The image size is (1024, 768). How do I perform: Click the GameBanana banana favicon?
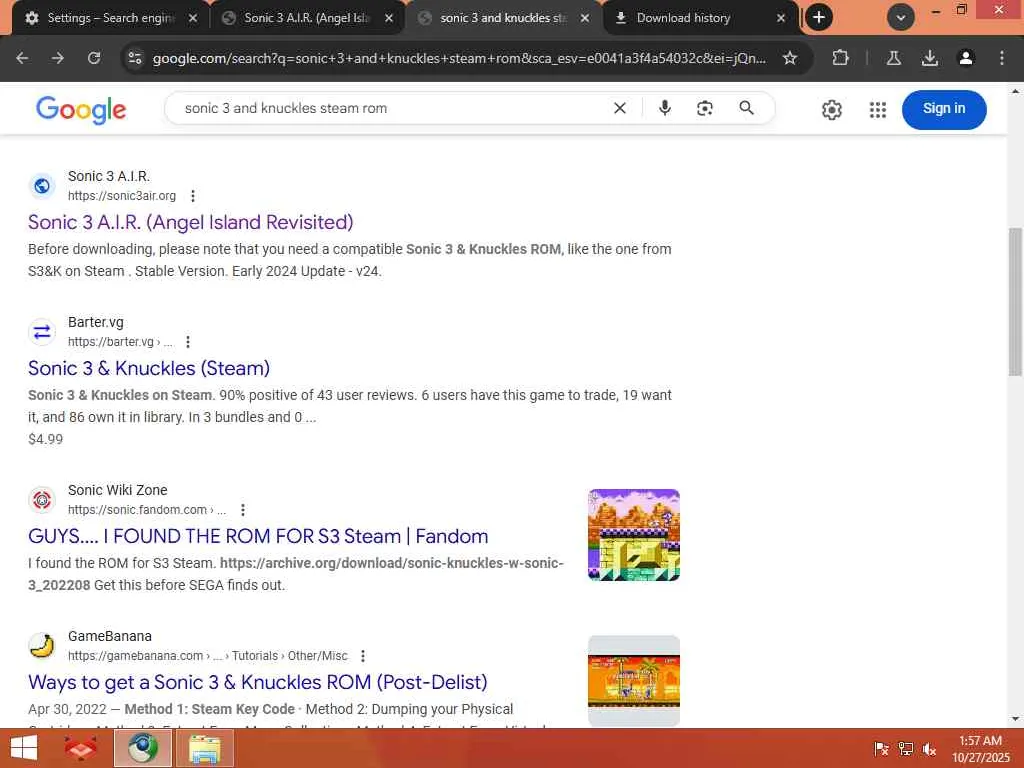point(42,646)
